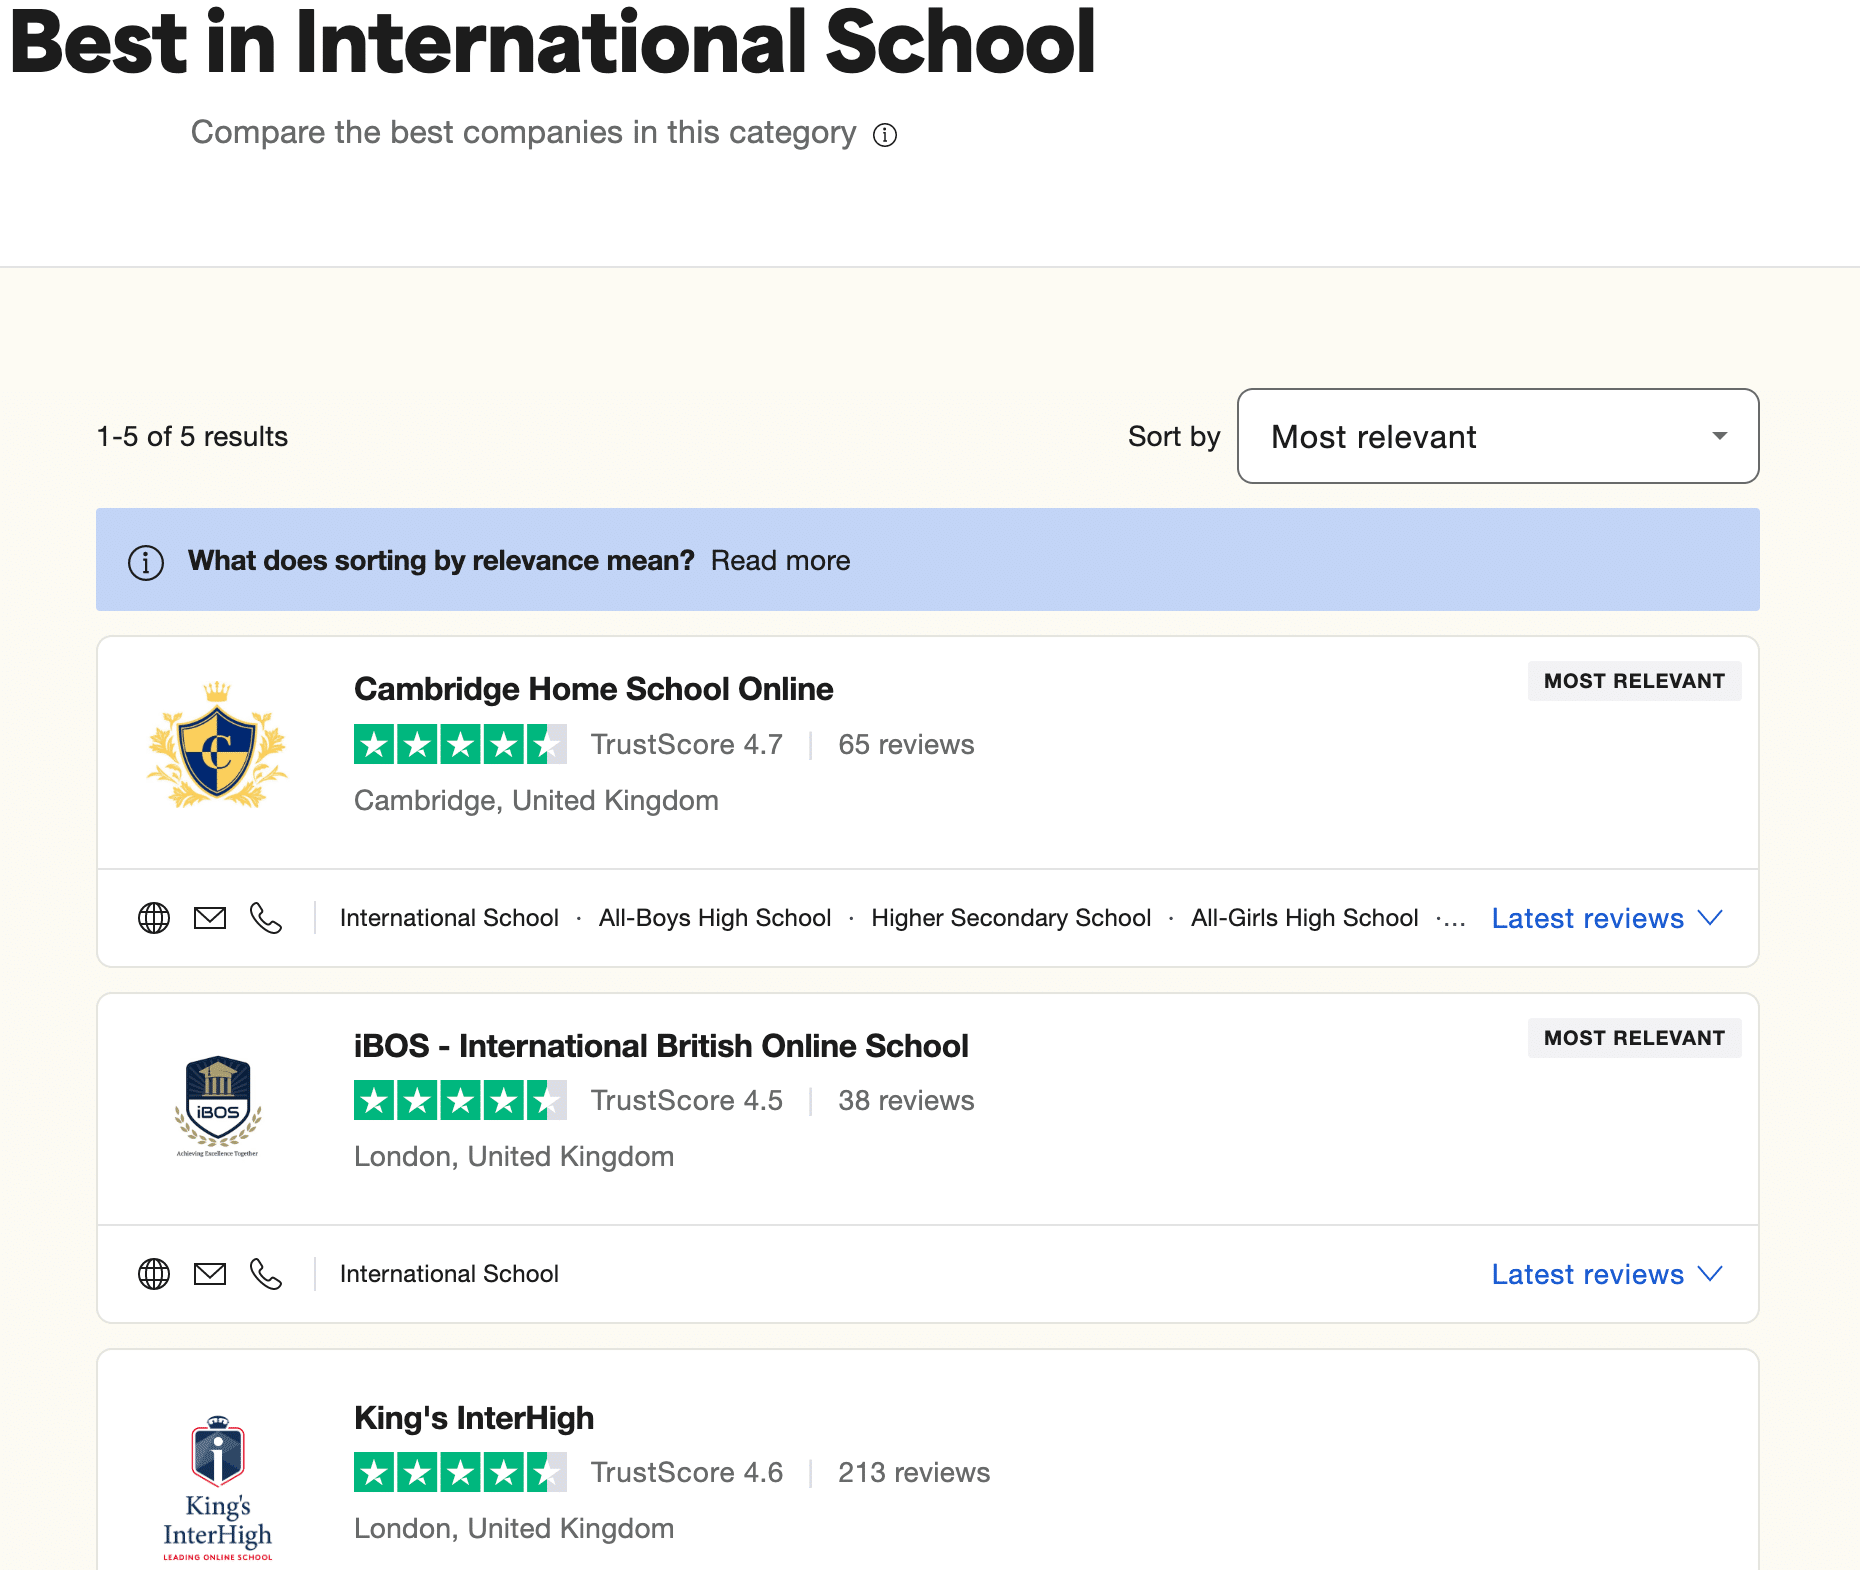The image size is (1860, 1570).
Task: Click the iBOS shield logo
Action: point(217,1105)
